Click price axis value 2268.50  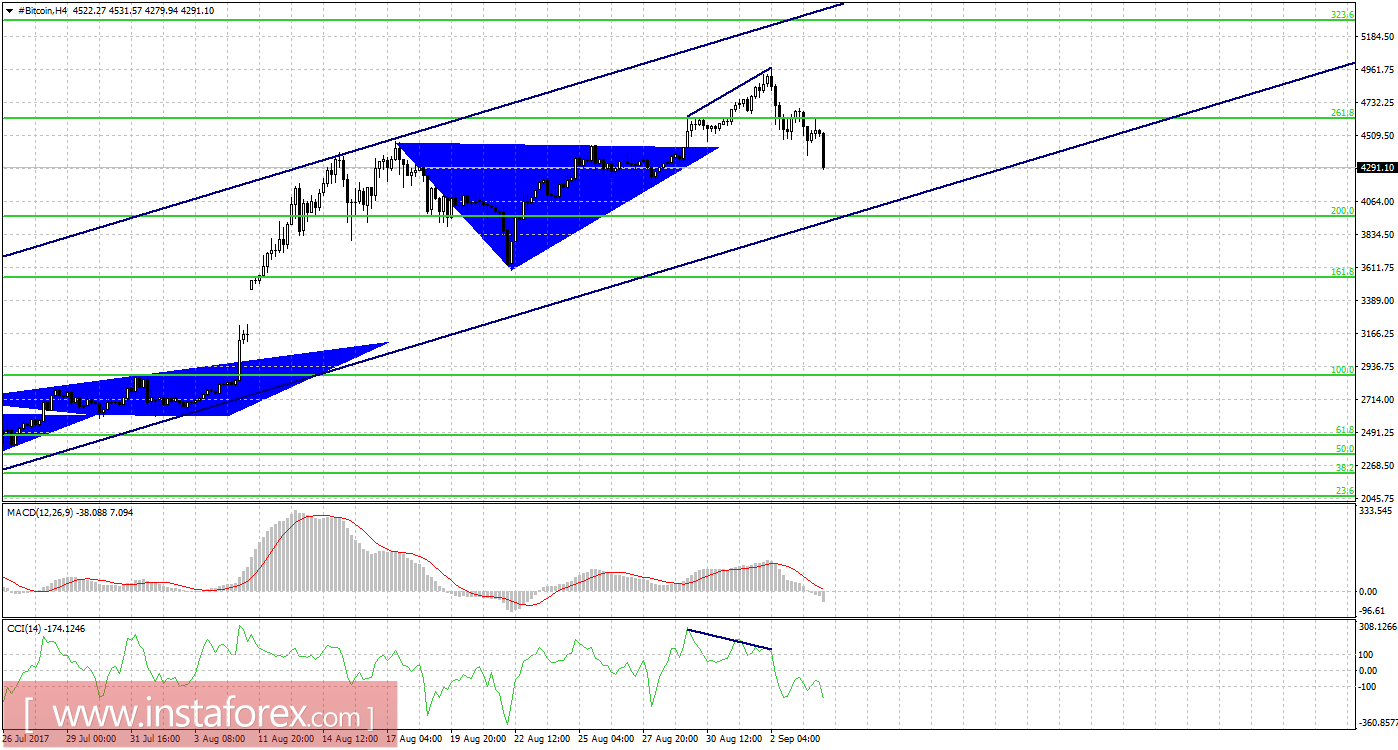1377,466
